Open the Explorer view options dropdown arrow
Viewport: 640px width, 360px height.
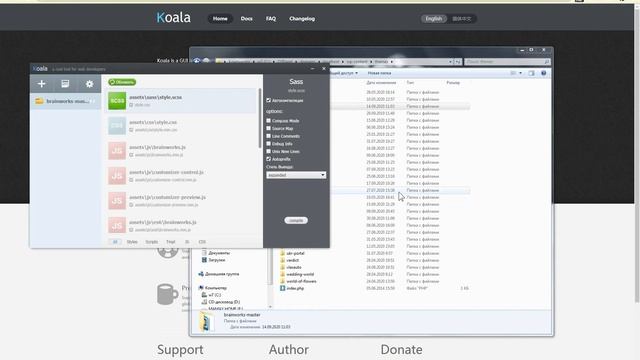coord(520,73)
